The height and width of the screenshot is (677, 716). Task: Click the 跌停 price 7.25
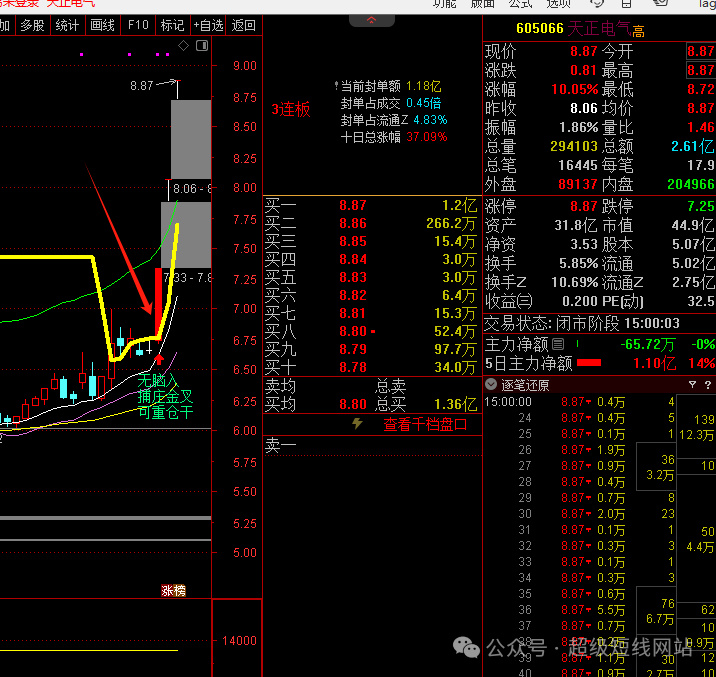[700, 206]
